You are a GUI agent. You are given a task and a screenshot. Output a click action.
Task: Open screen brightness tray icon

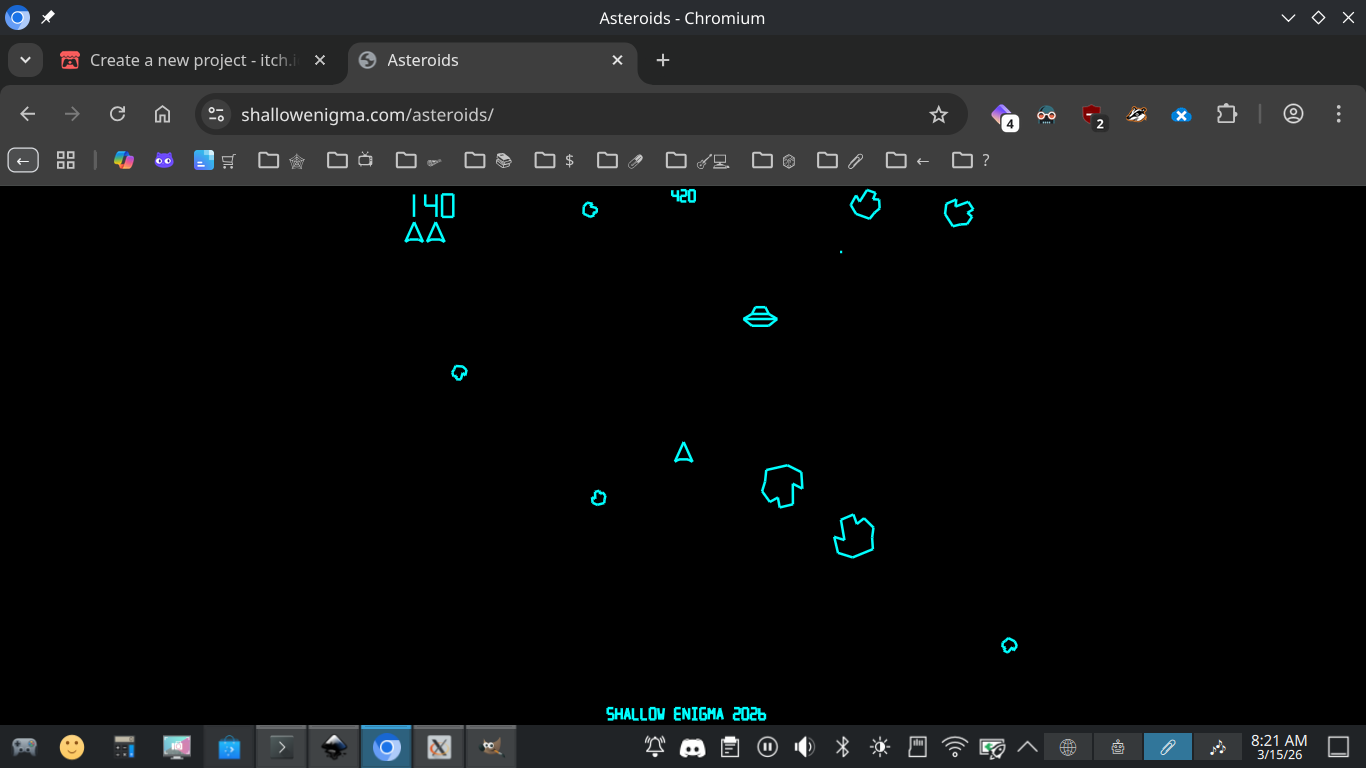click(880, 747)
